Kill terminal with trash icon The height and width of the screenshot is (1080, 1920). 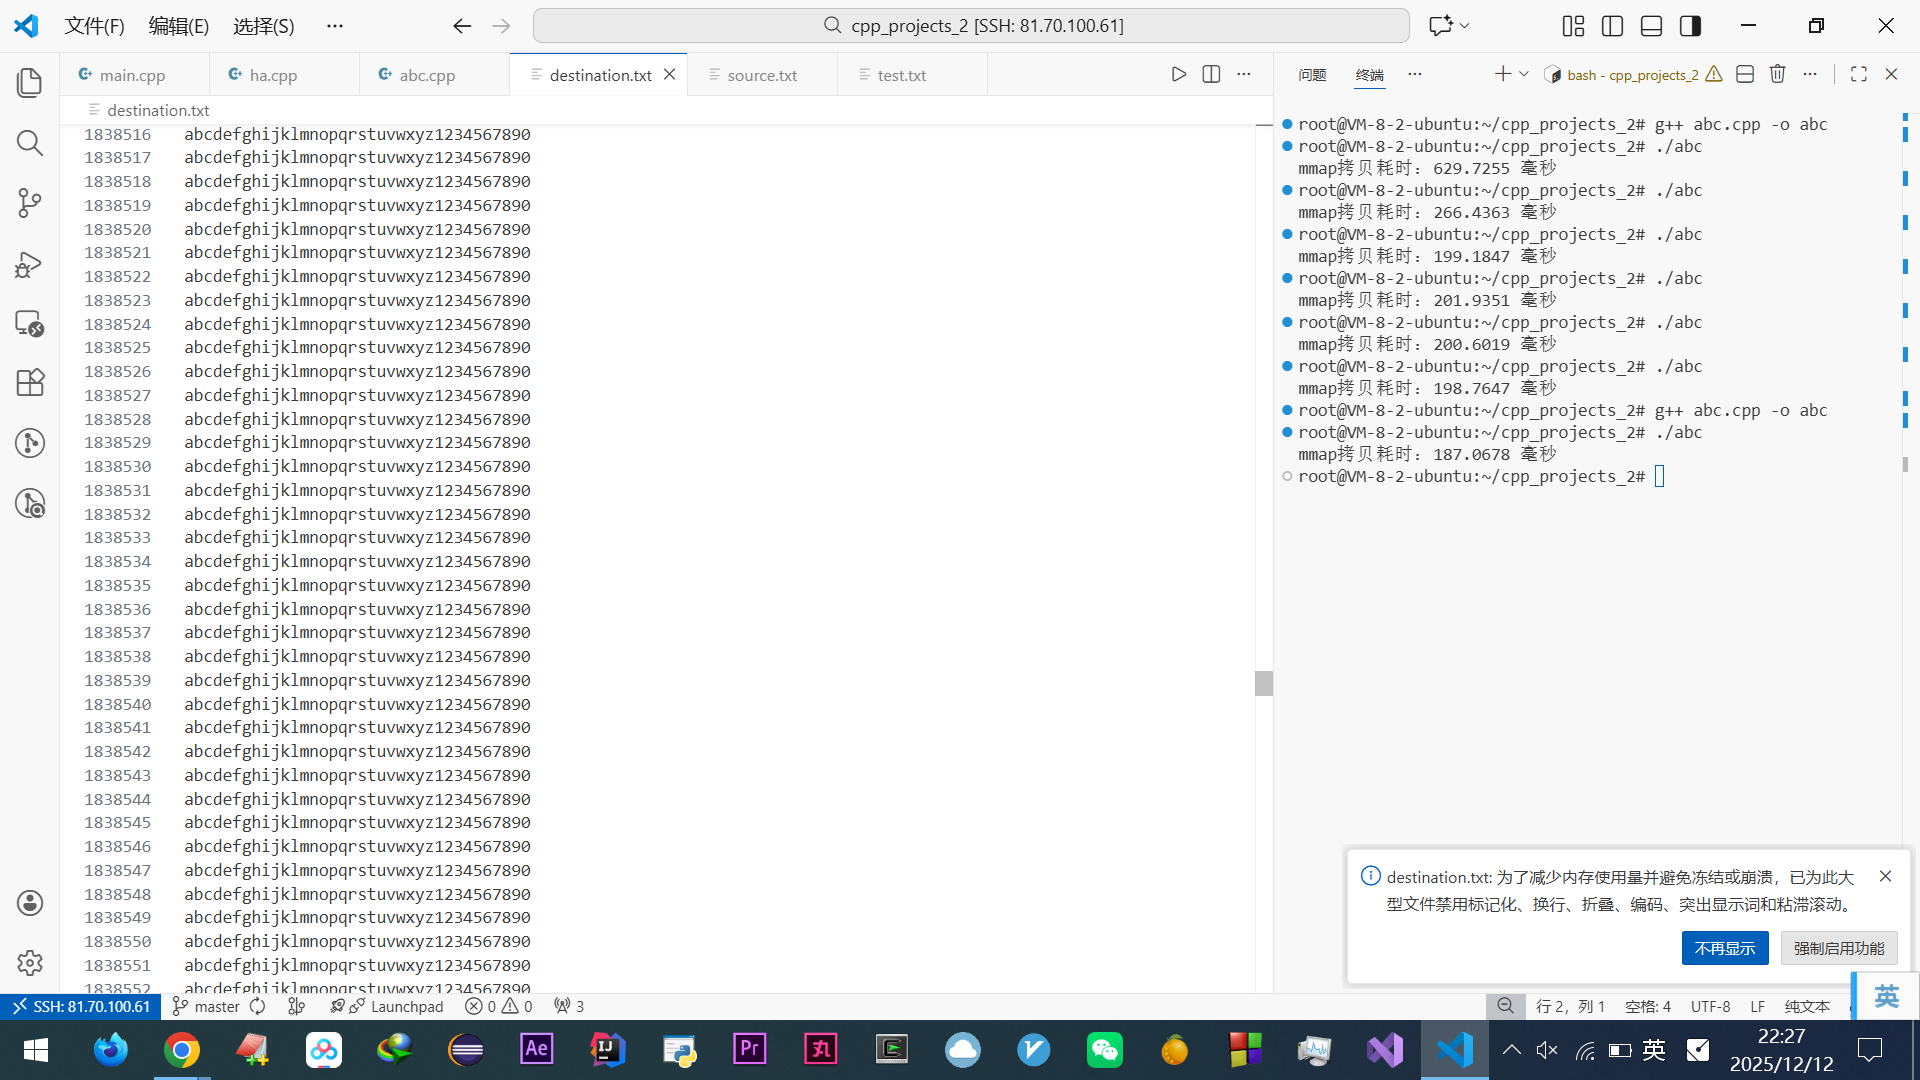(1777, 74)
